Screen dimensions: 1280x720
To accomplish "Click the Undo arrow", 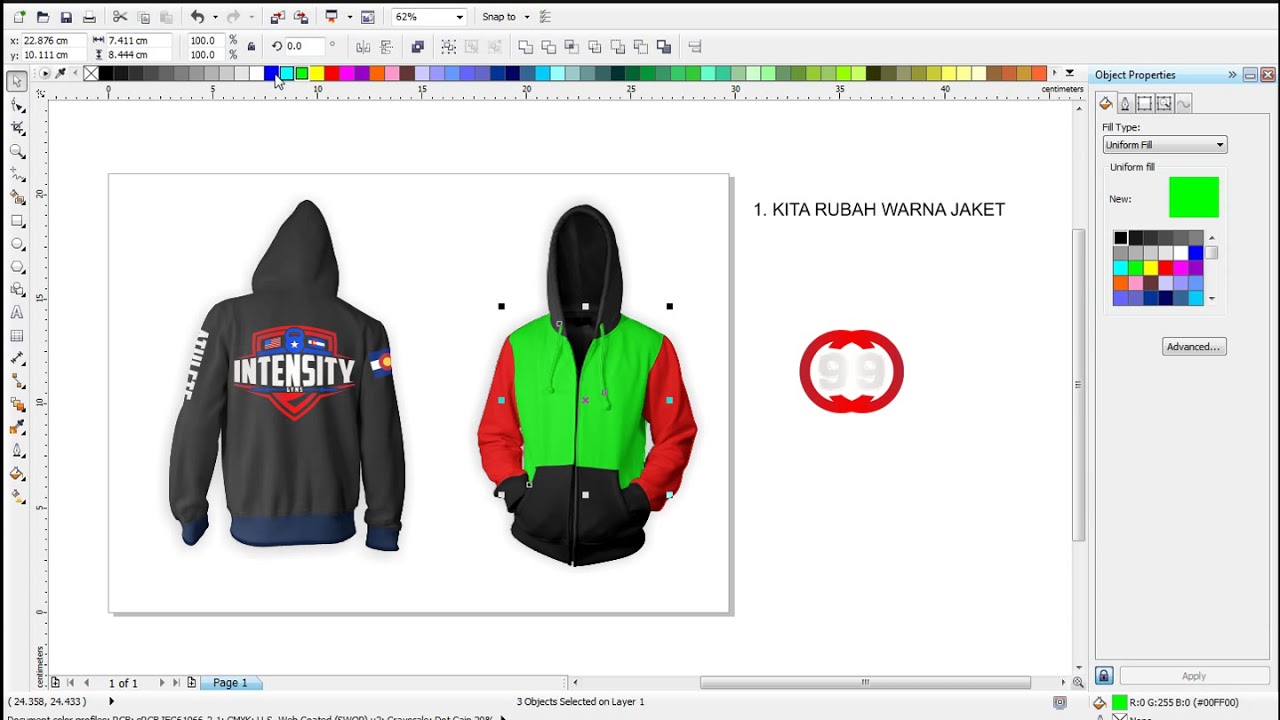I will tap(197, 17).
